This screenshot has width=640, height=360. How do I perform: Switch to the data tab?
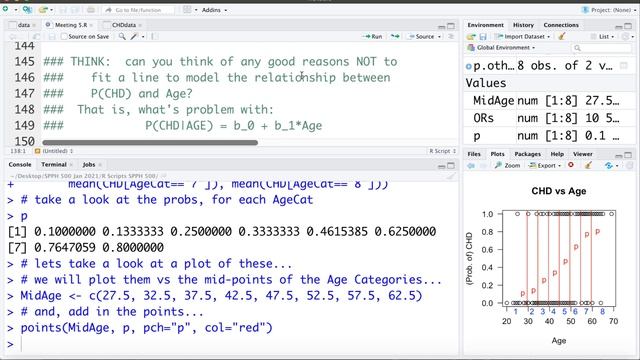pyautogui.click(x=24, y=25)
